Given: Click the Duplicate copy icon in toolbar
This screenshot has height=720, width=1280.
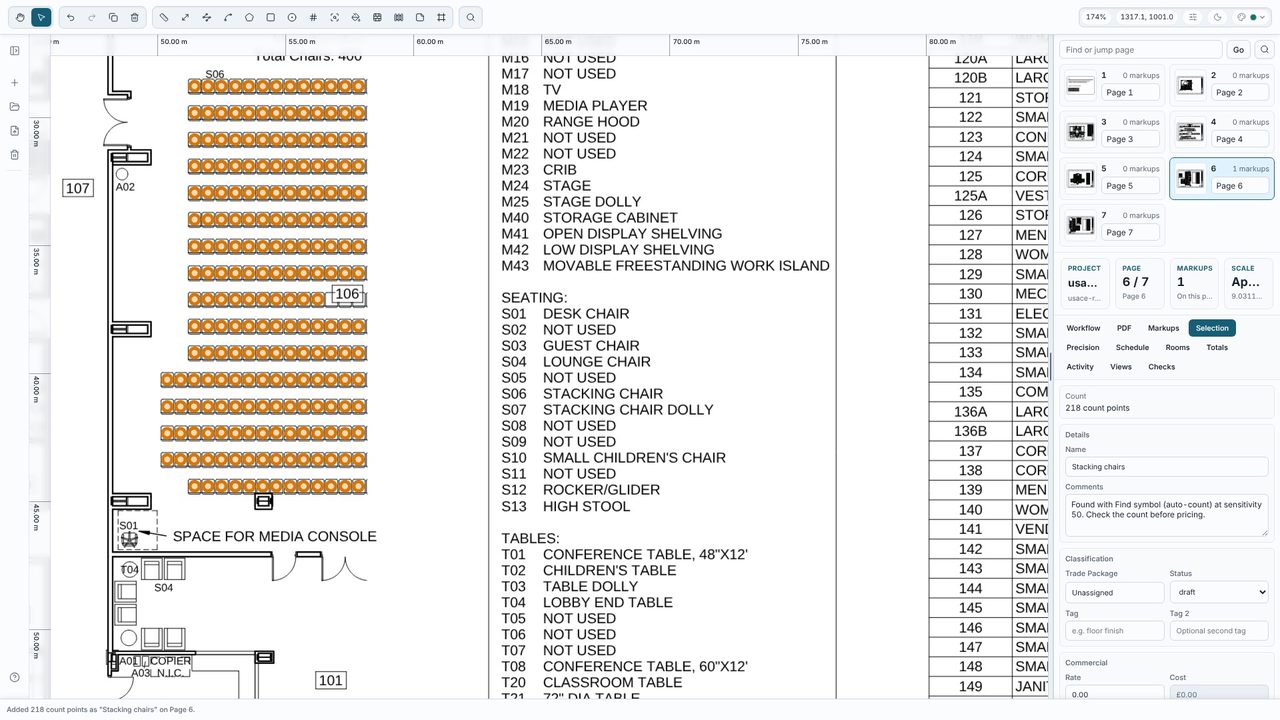Looking at the screenshot, I should pyautogui.click(x=113, y=17).
